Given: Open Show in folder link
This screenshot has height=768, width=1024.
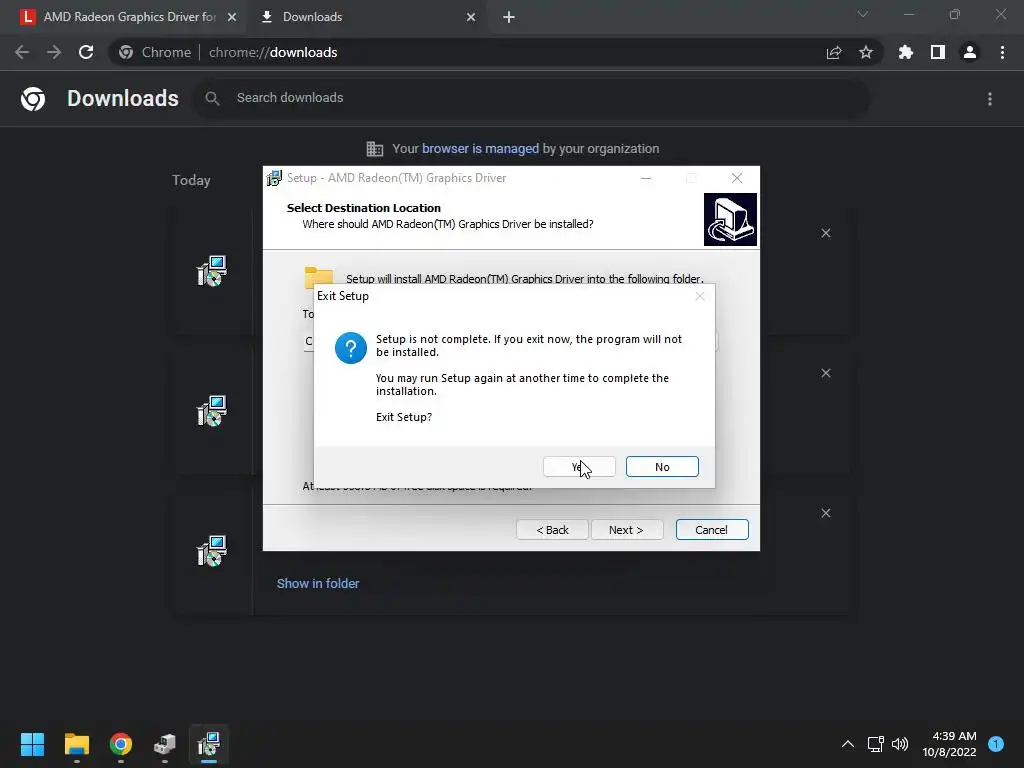Looking at the screenshot, I should tap(318, 584).
